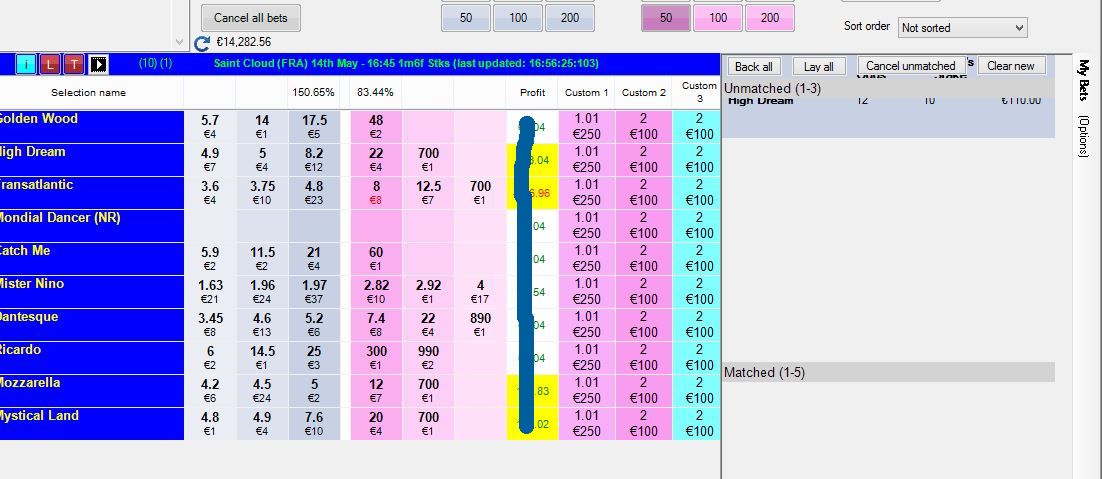Click the Lay all button
The height and width of the screenshot is (479, 1102).
819,66
